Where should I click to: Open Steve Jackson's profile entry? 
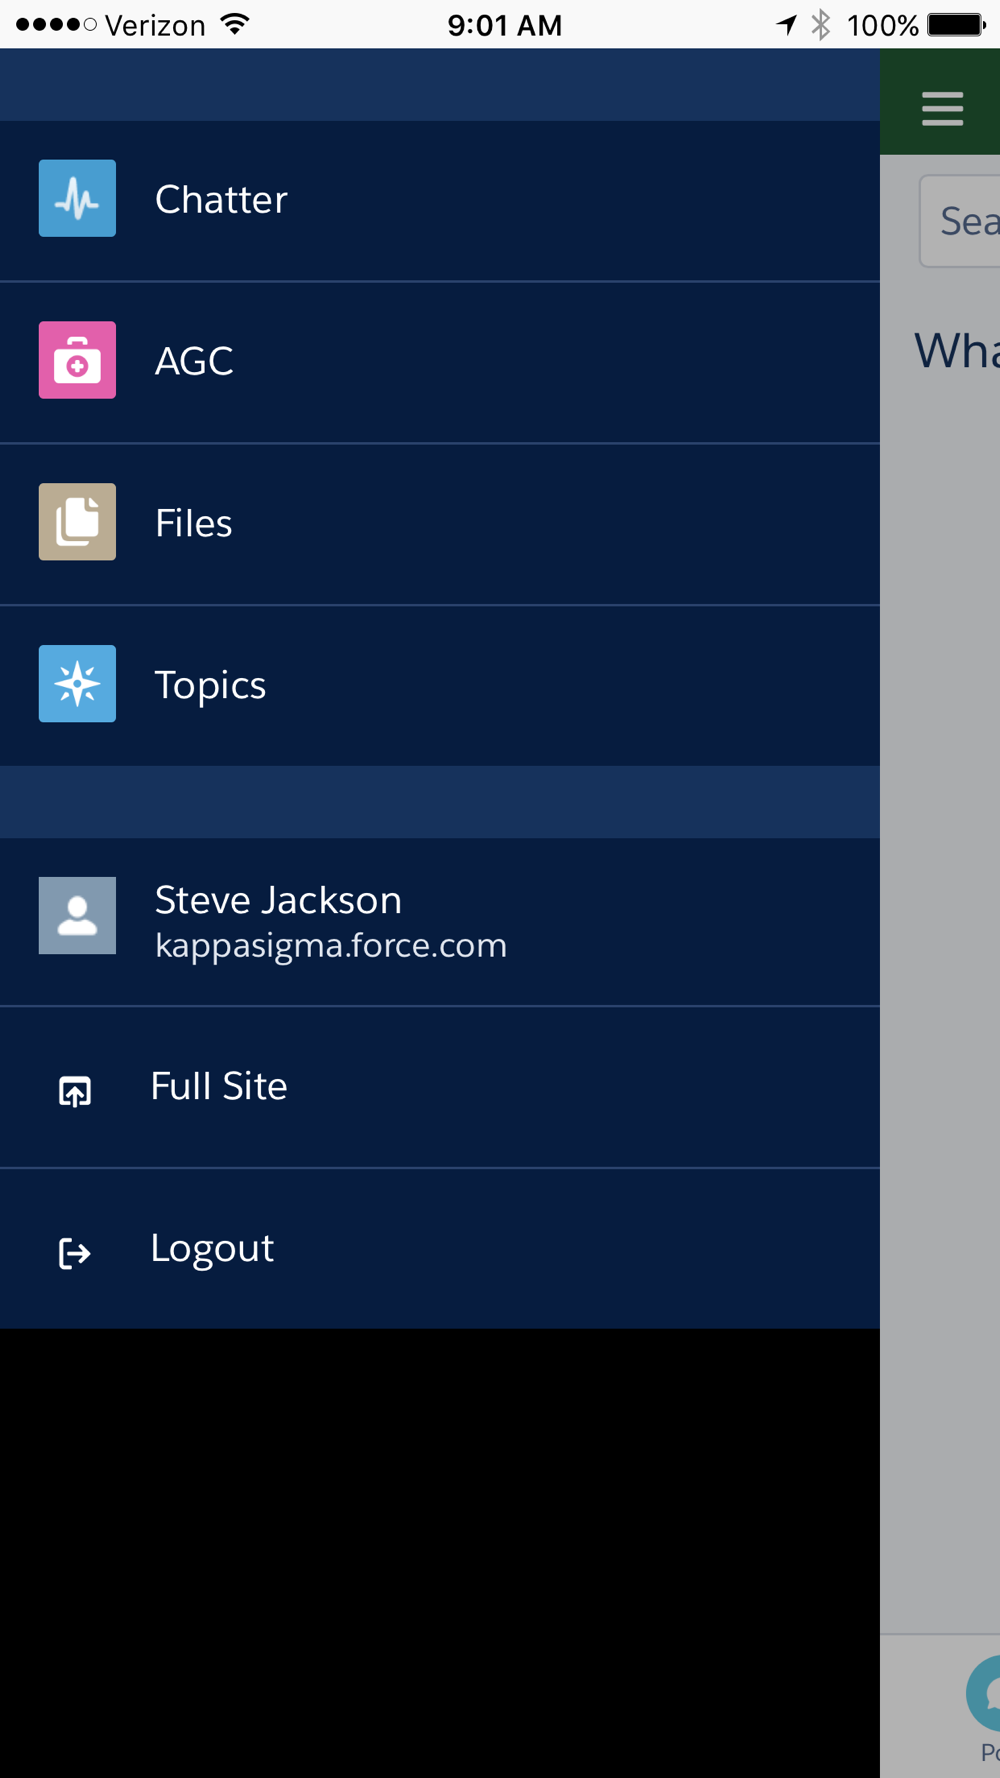[x=440, y=922]
